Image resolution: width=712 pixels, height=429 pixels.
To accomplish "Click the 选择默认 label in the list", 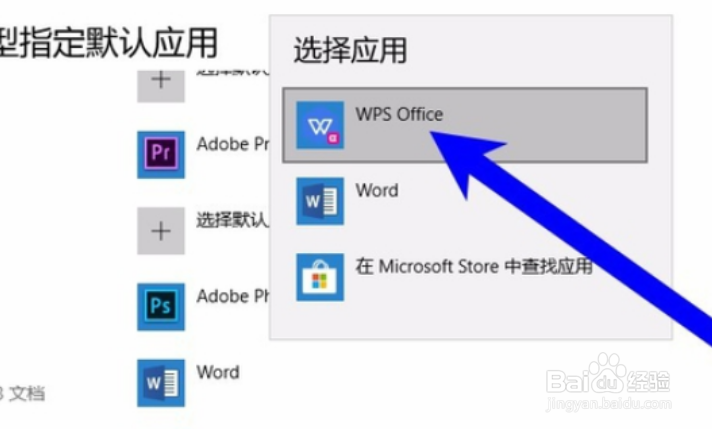I will click(232, 220).
